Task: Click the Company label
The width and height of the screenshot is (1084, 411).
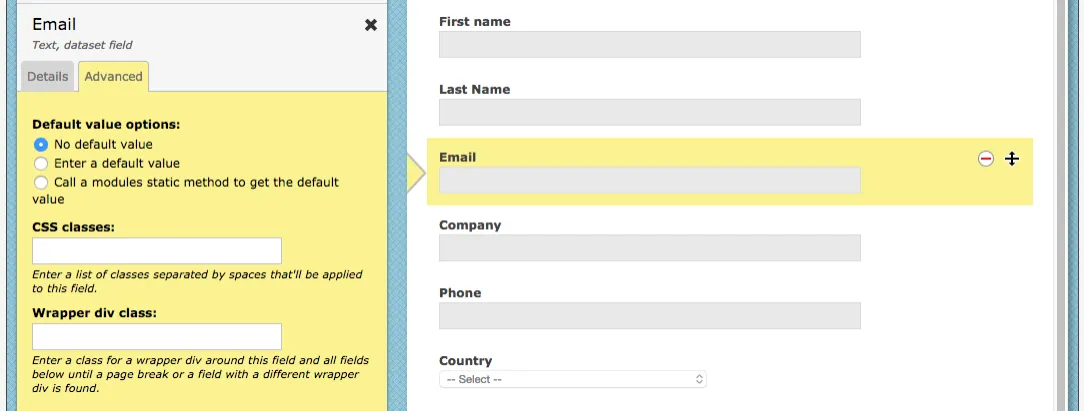Action: [x=470, y=225]
